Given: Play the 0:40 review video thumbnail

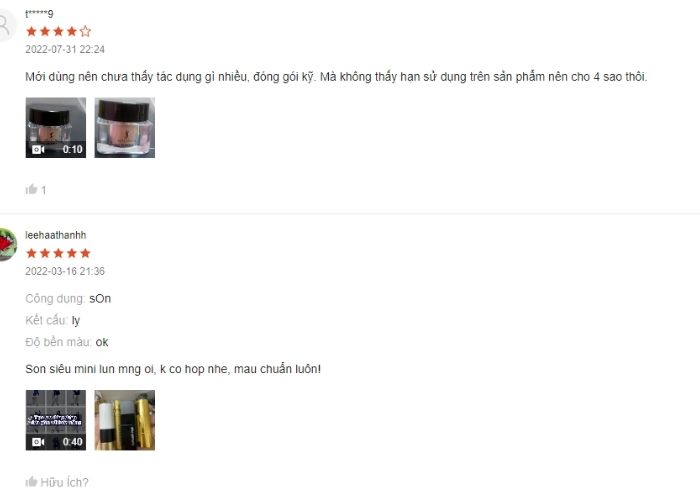Looking at the screenshot, I should coord(56,420).
